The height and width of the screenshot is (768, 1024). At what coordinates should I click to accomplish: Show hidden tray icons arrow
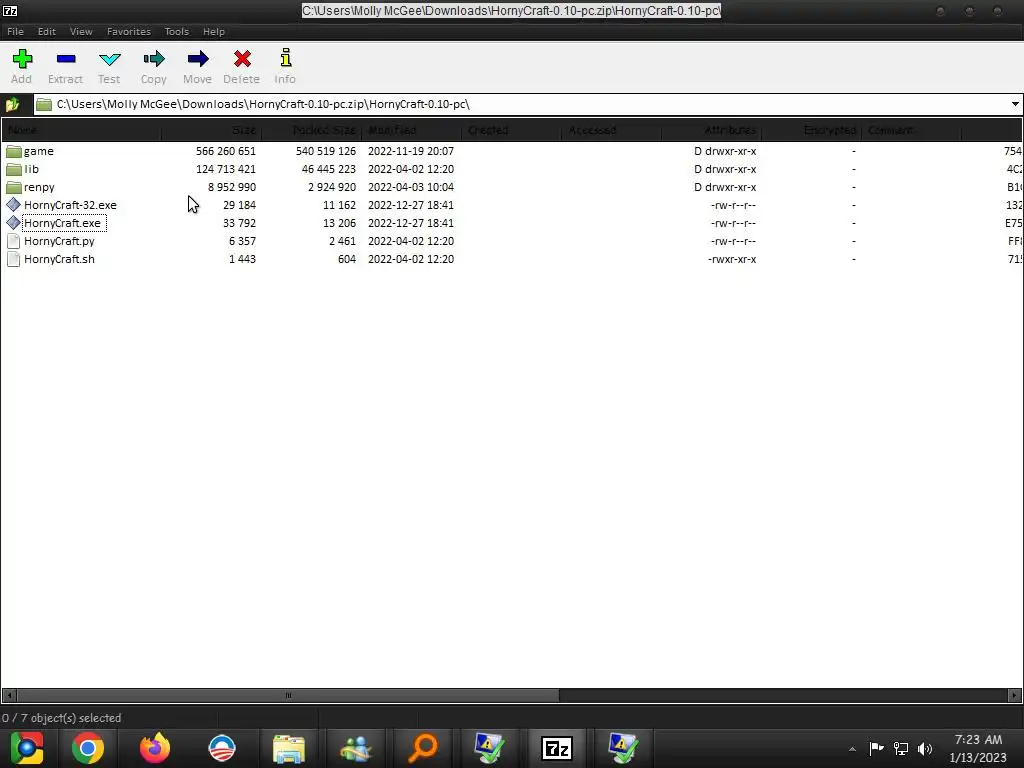pos(852,749)
